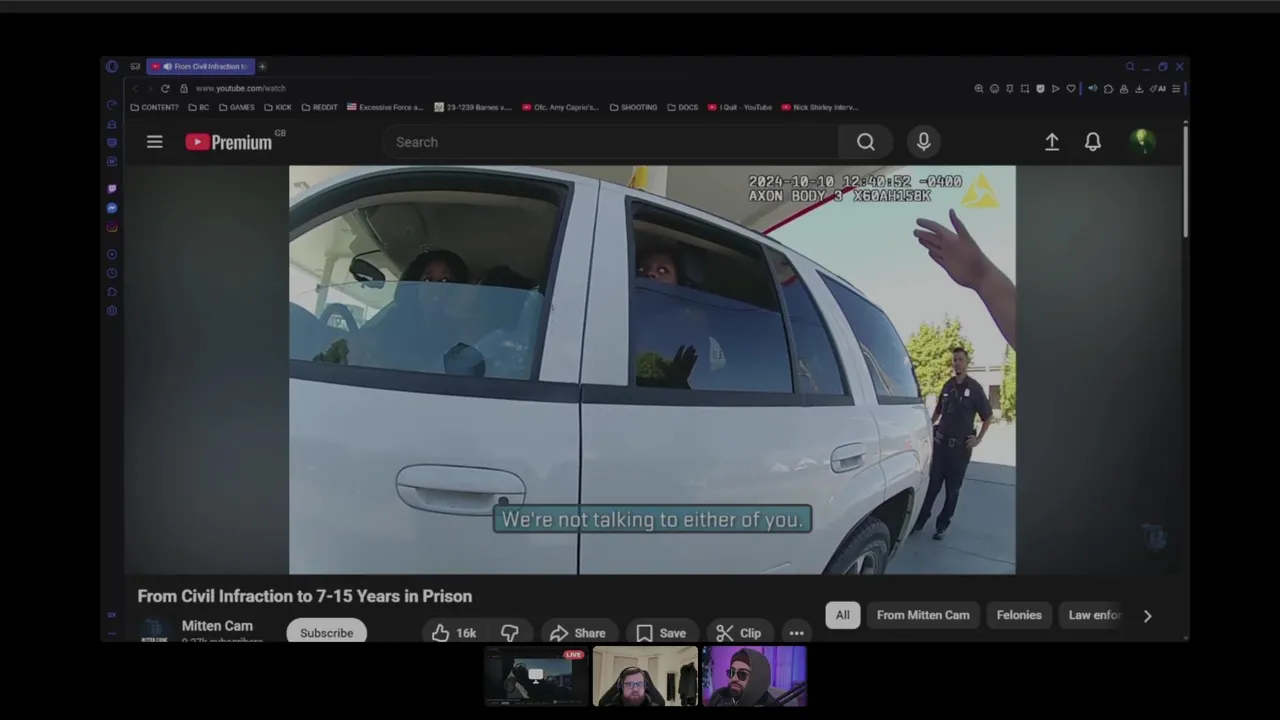The height and width of the screenshot is (720, 1280).
Task: Open Mitten Cam channel avatar
Action: click(x=153, y=631)
